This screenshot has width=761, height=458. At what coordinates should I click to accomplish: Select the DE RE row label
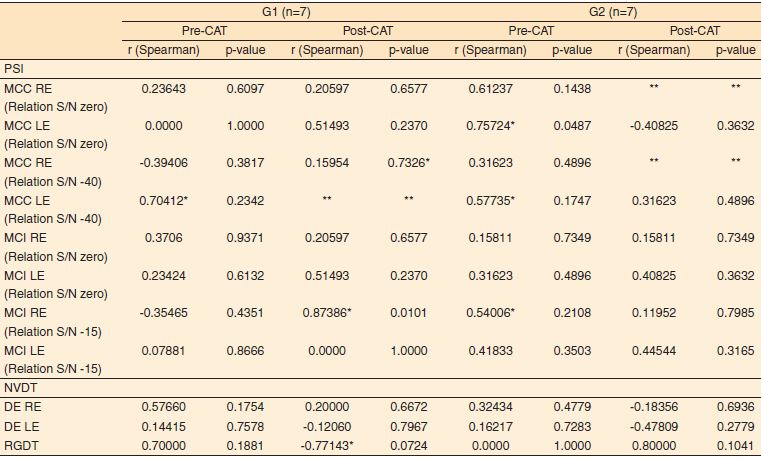[x=24, y=407]
